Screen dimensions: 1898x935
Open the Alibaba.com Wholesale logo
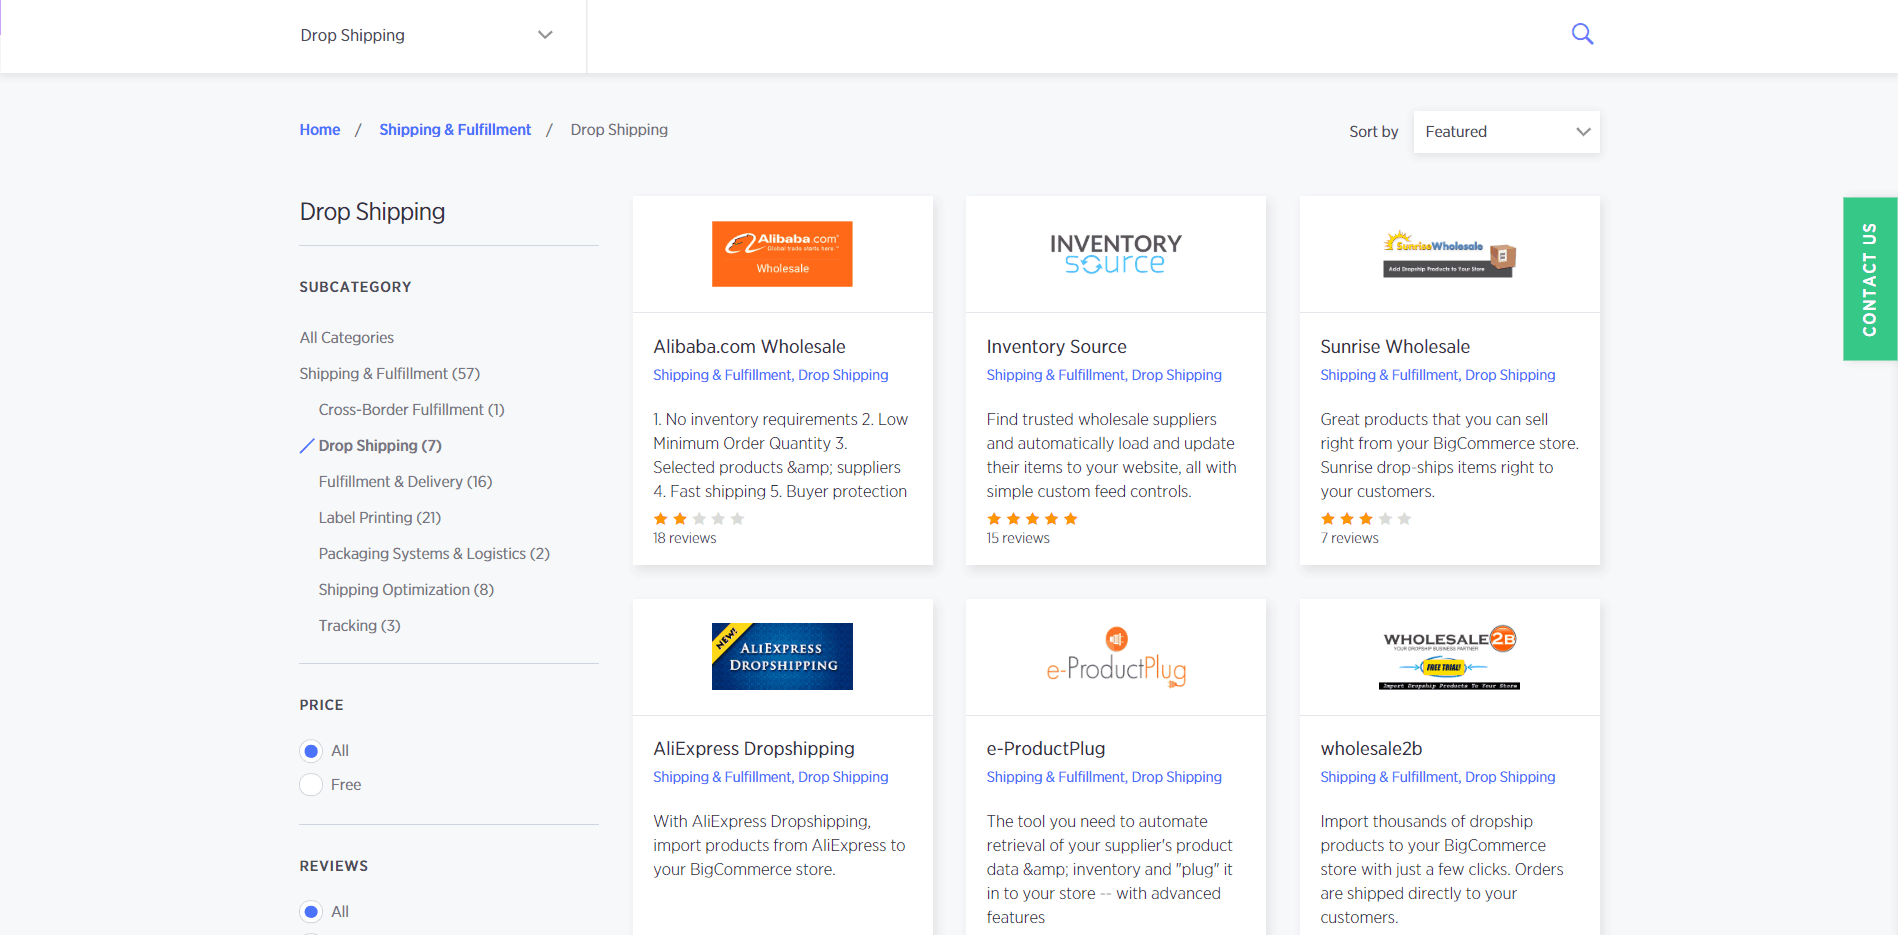pos(782,254)
